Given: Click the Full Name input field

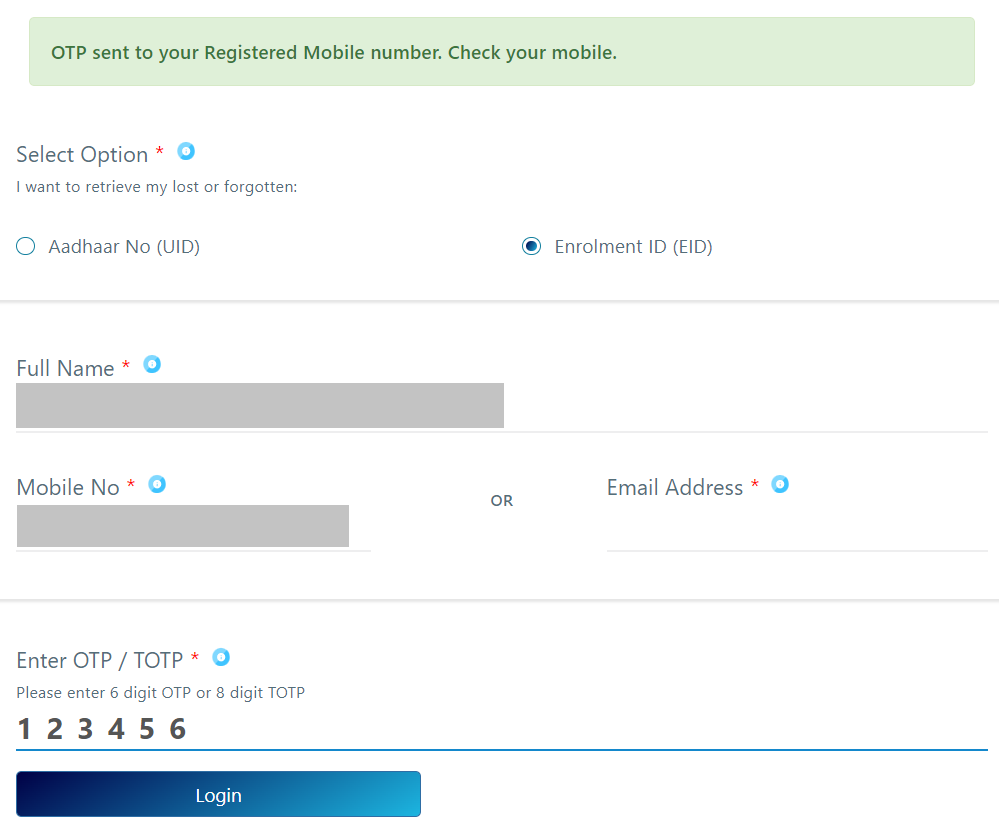Looking at the screenshot, I should coord(260,406).
